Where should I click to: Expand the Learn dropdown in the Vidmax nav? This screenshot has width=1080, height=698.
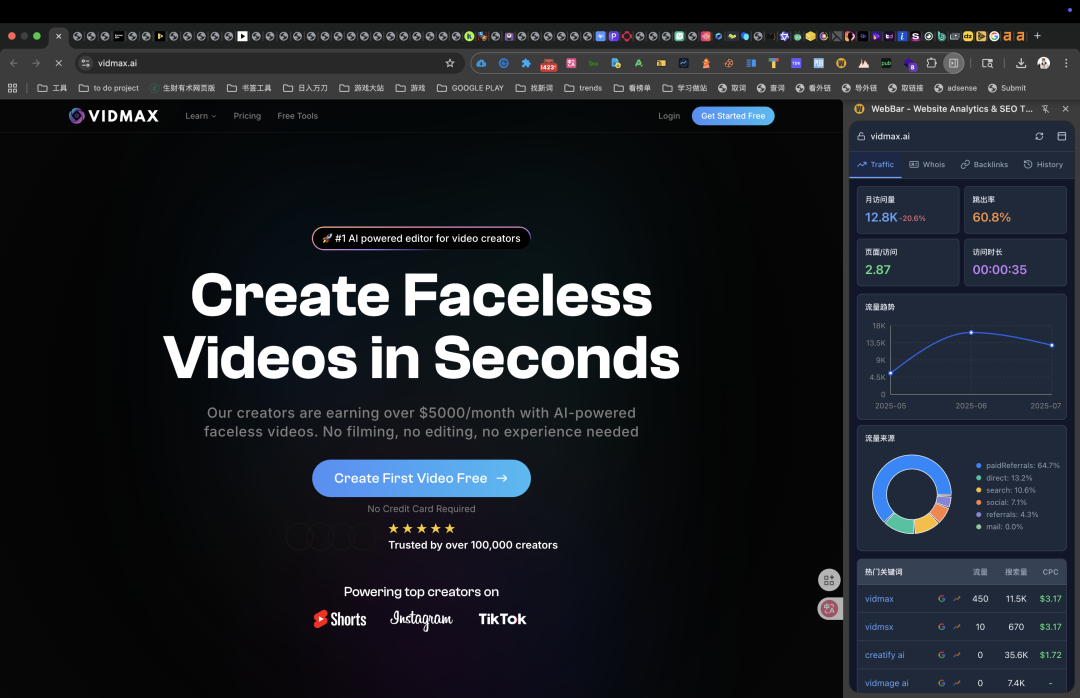200,116
